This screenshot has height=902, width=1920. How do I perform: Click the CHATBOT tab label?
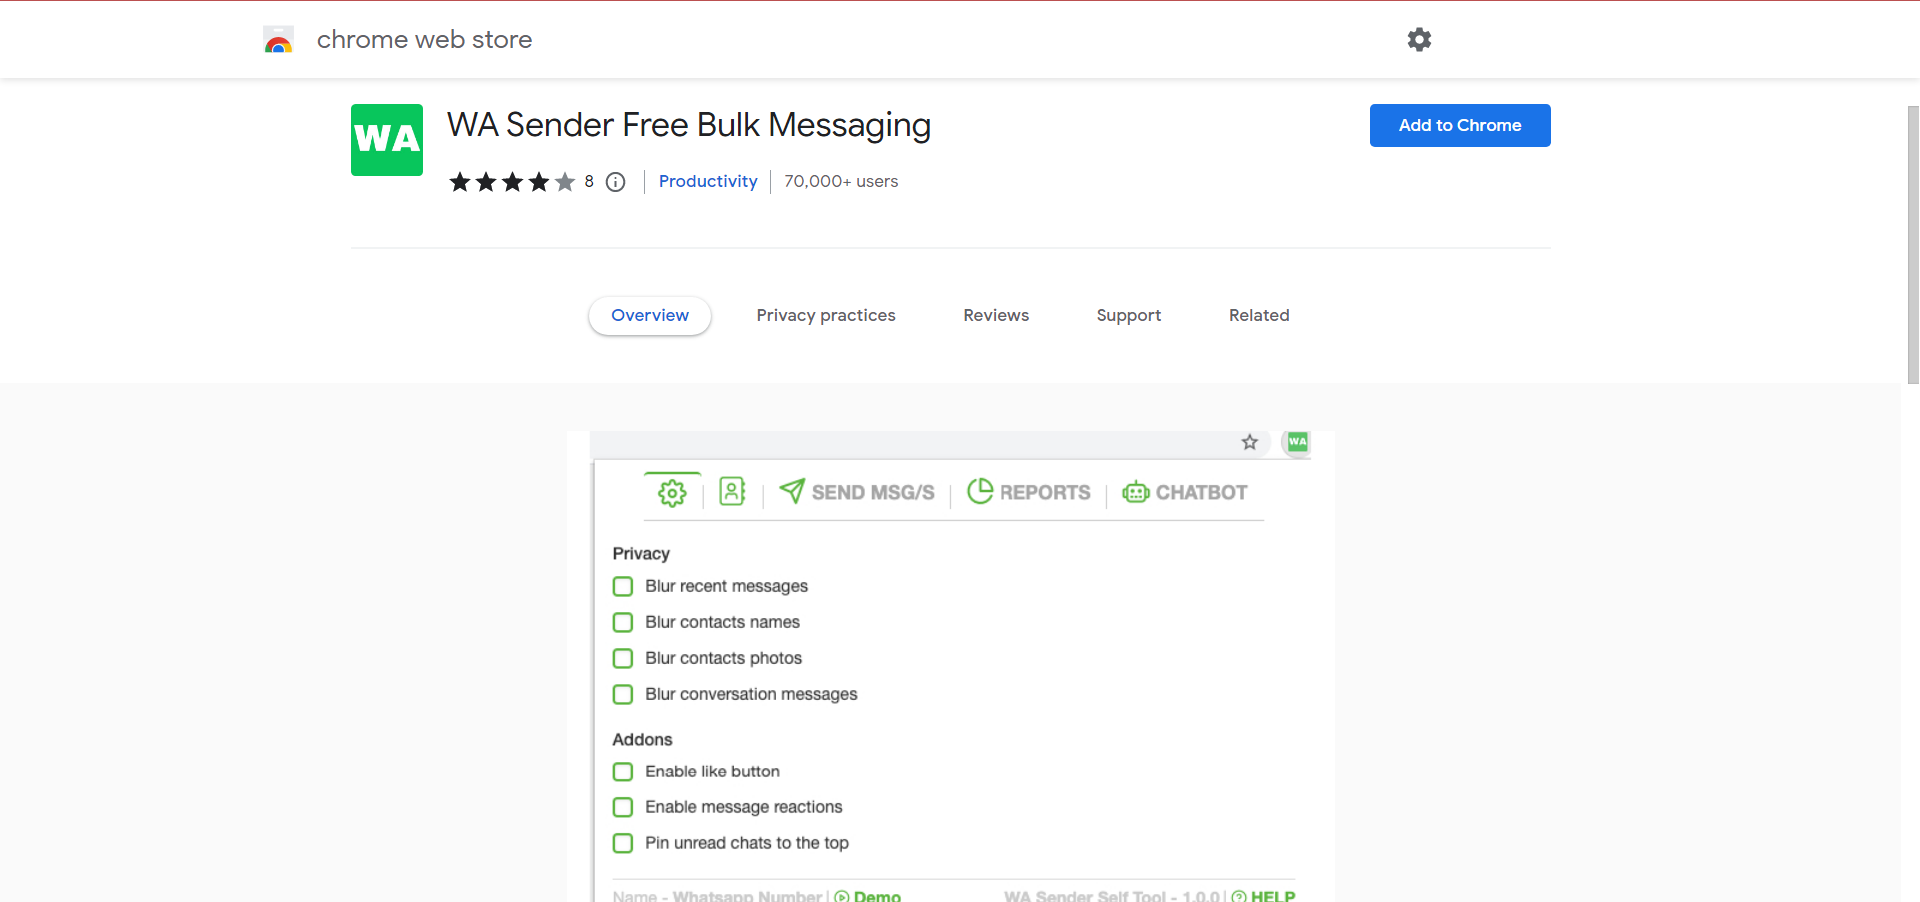[1201, 492]
